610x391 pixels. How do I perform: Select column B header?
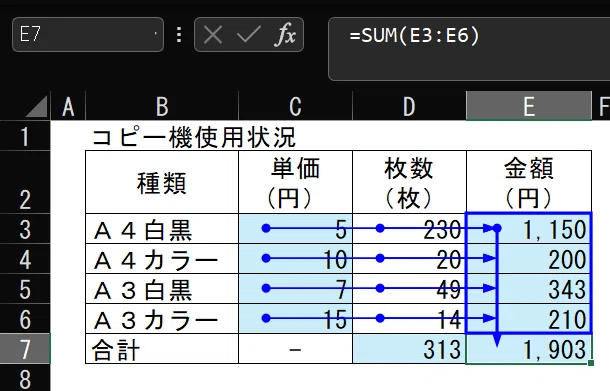click(x=162, y=106)
